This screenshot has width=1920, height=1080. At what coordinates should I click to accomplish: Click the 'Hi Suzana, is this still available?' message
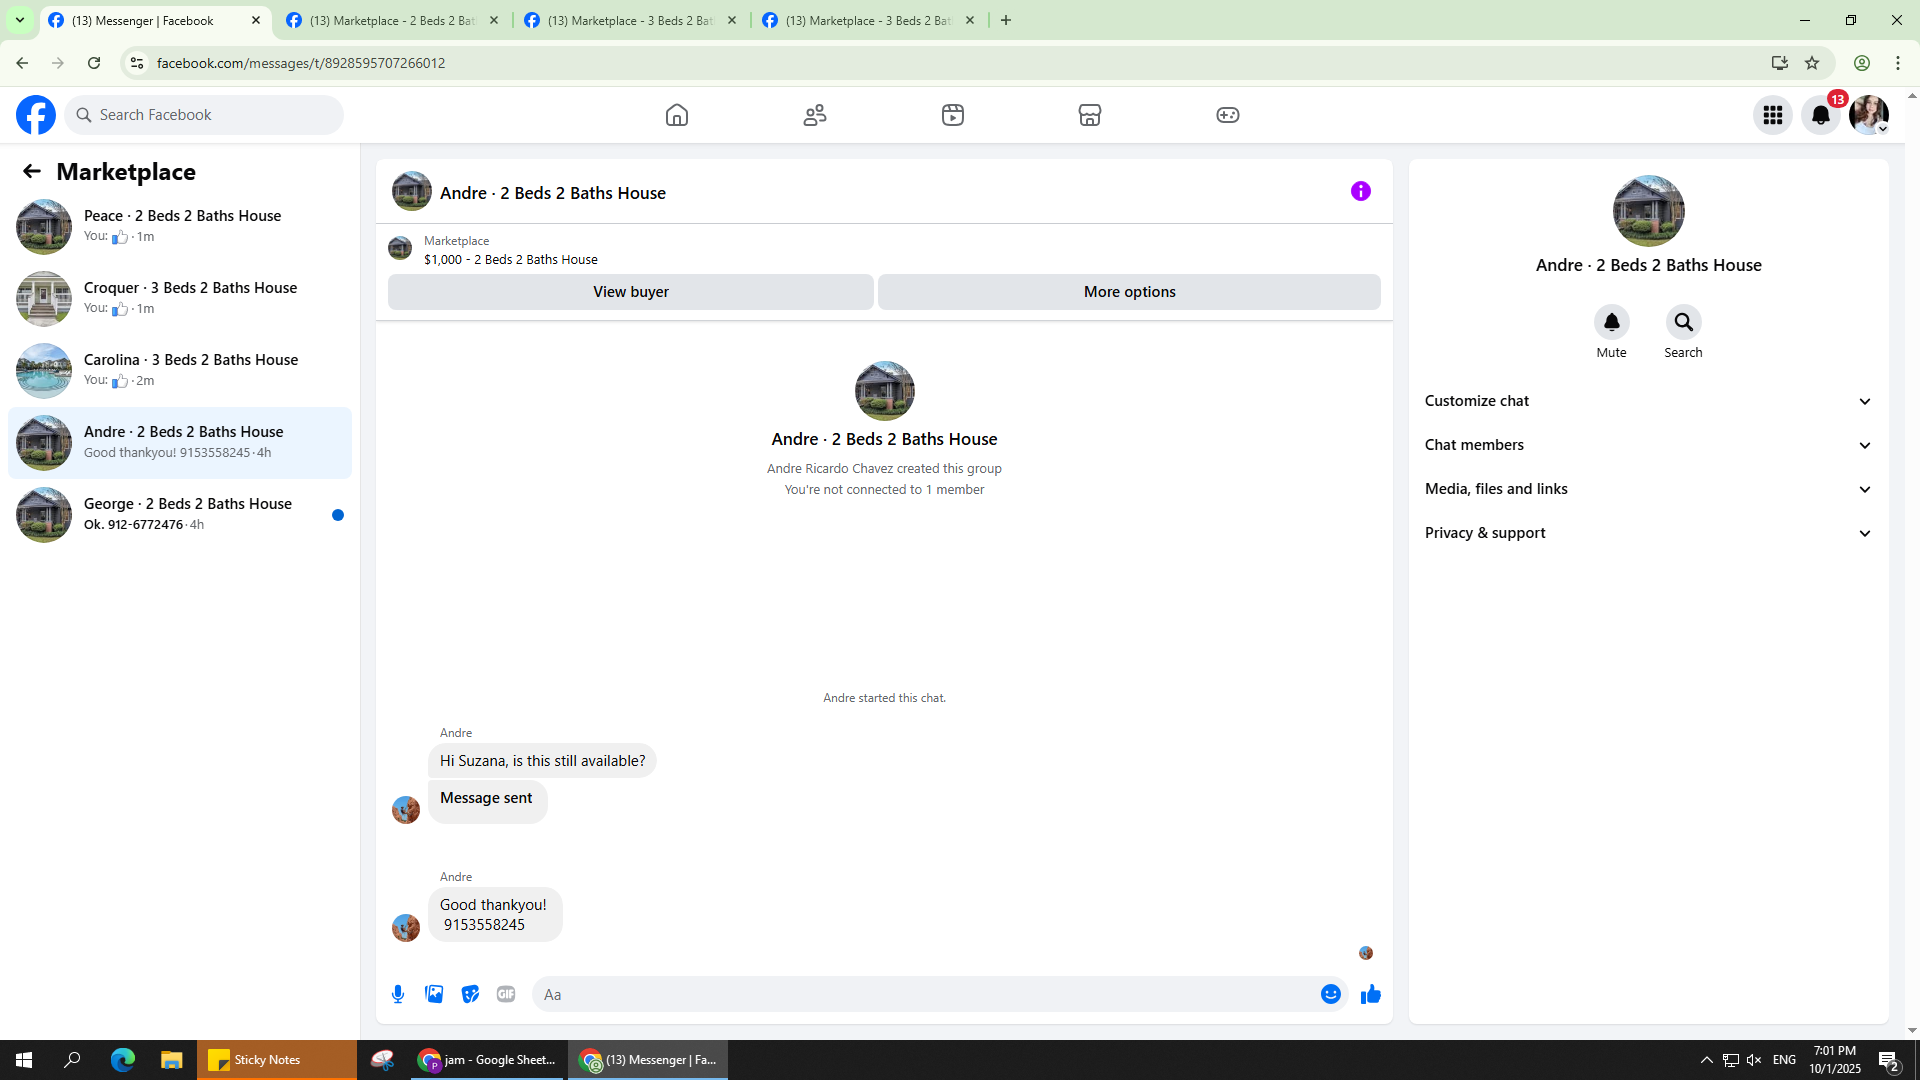point(543,761)
